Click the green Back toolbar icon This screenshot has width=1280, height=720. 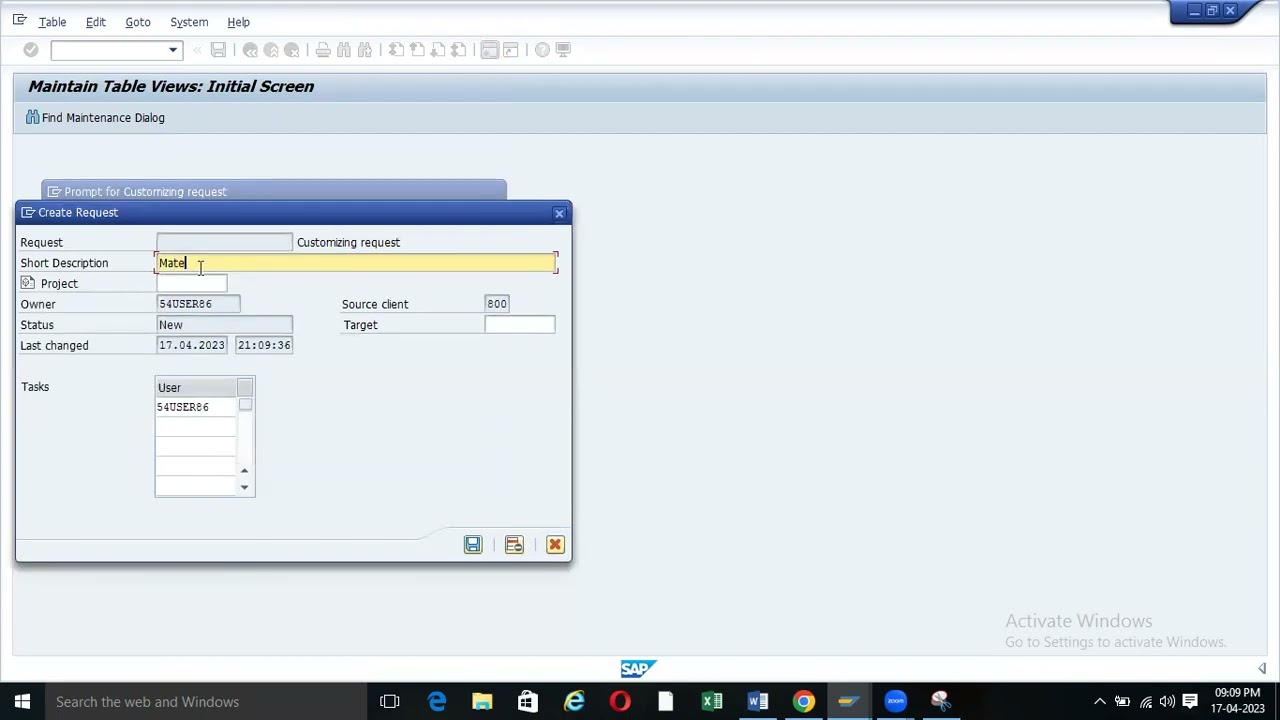click(x=250, y=50)
